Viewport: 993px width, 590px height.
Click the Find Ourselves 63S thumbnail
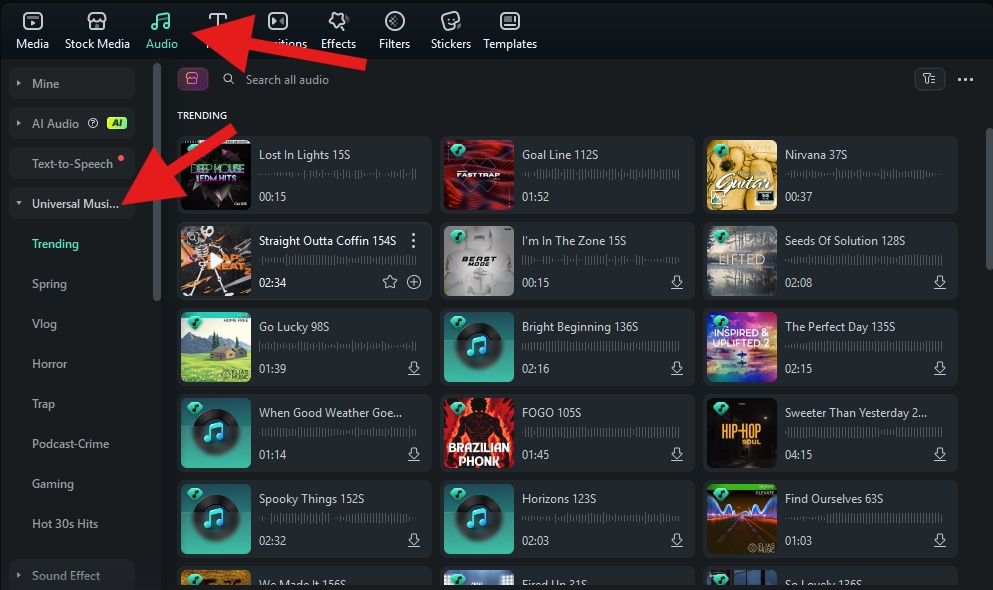click(742, 519)
